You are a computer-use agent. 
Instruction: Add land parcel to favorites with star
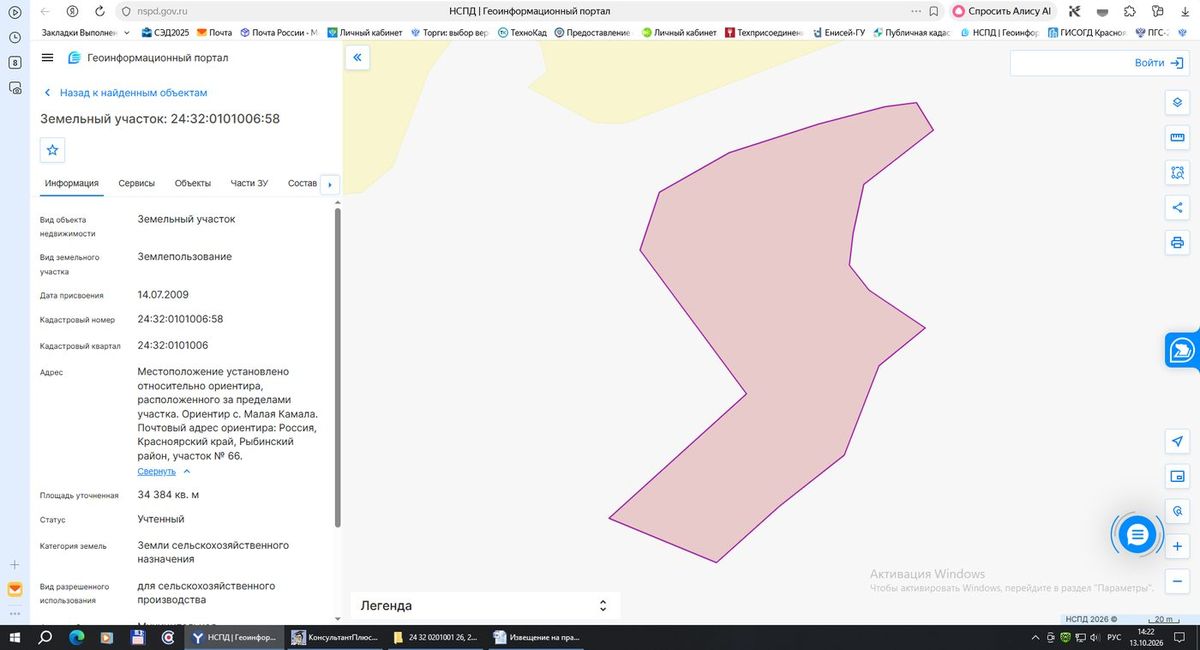tap(53, 150)
